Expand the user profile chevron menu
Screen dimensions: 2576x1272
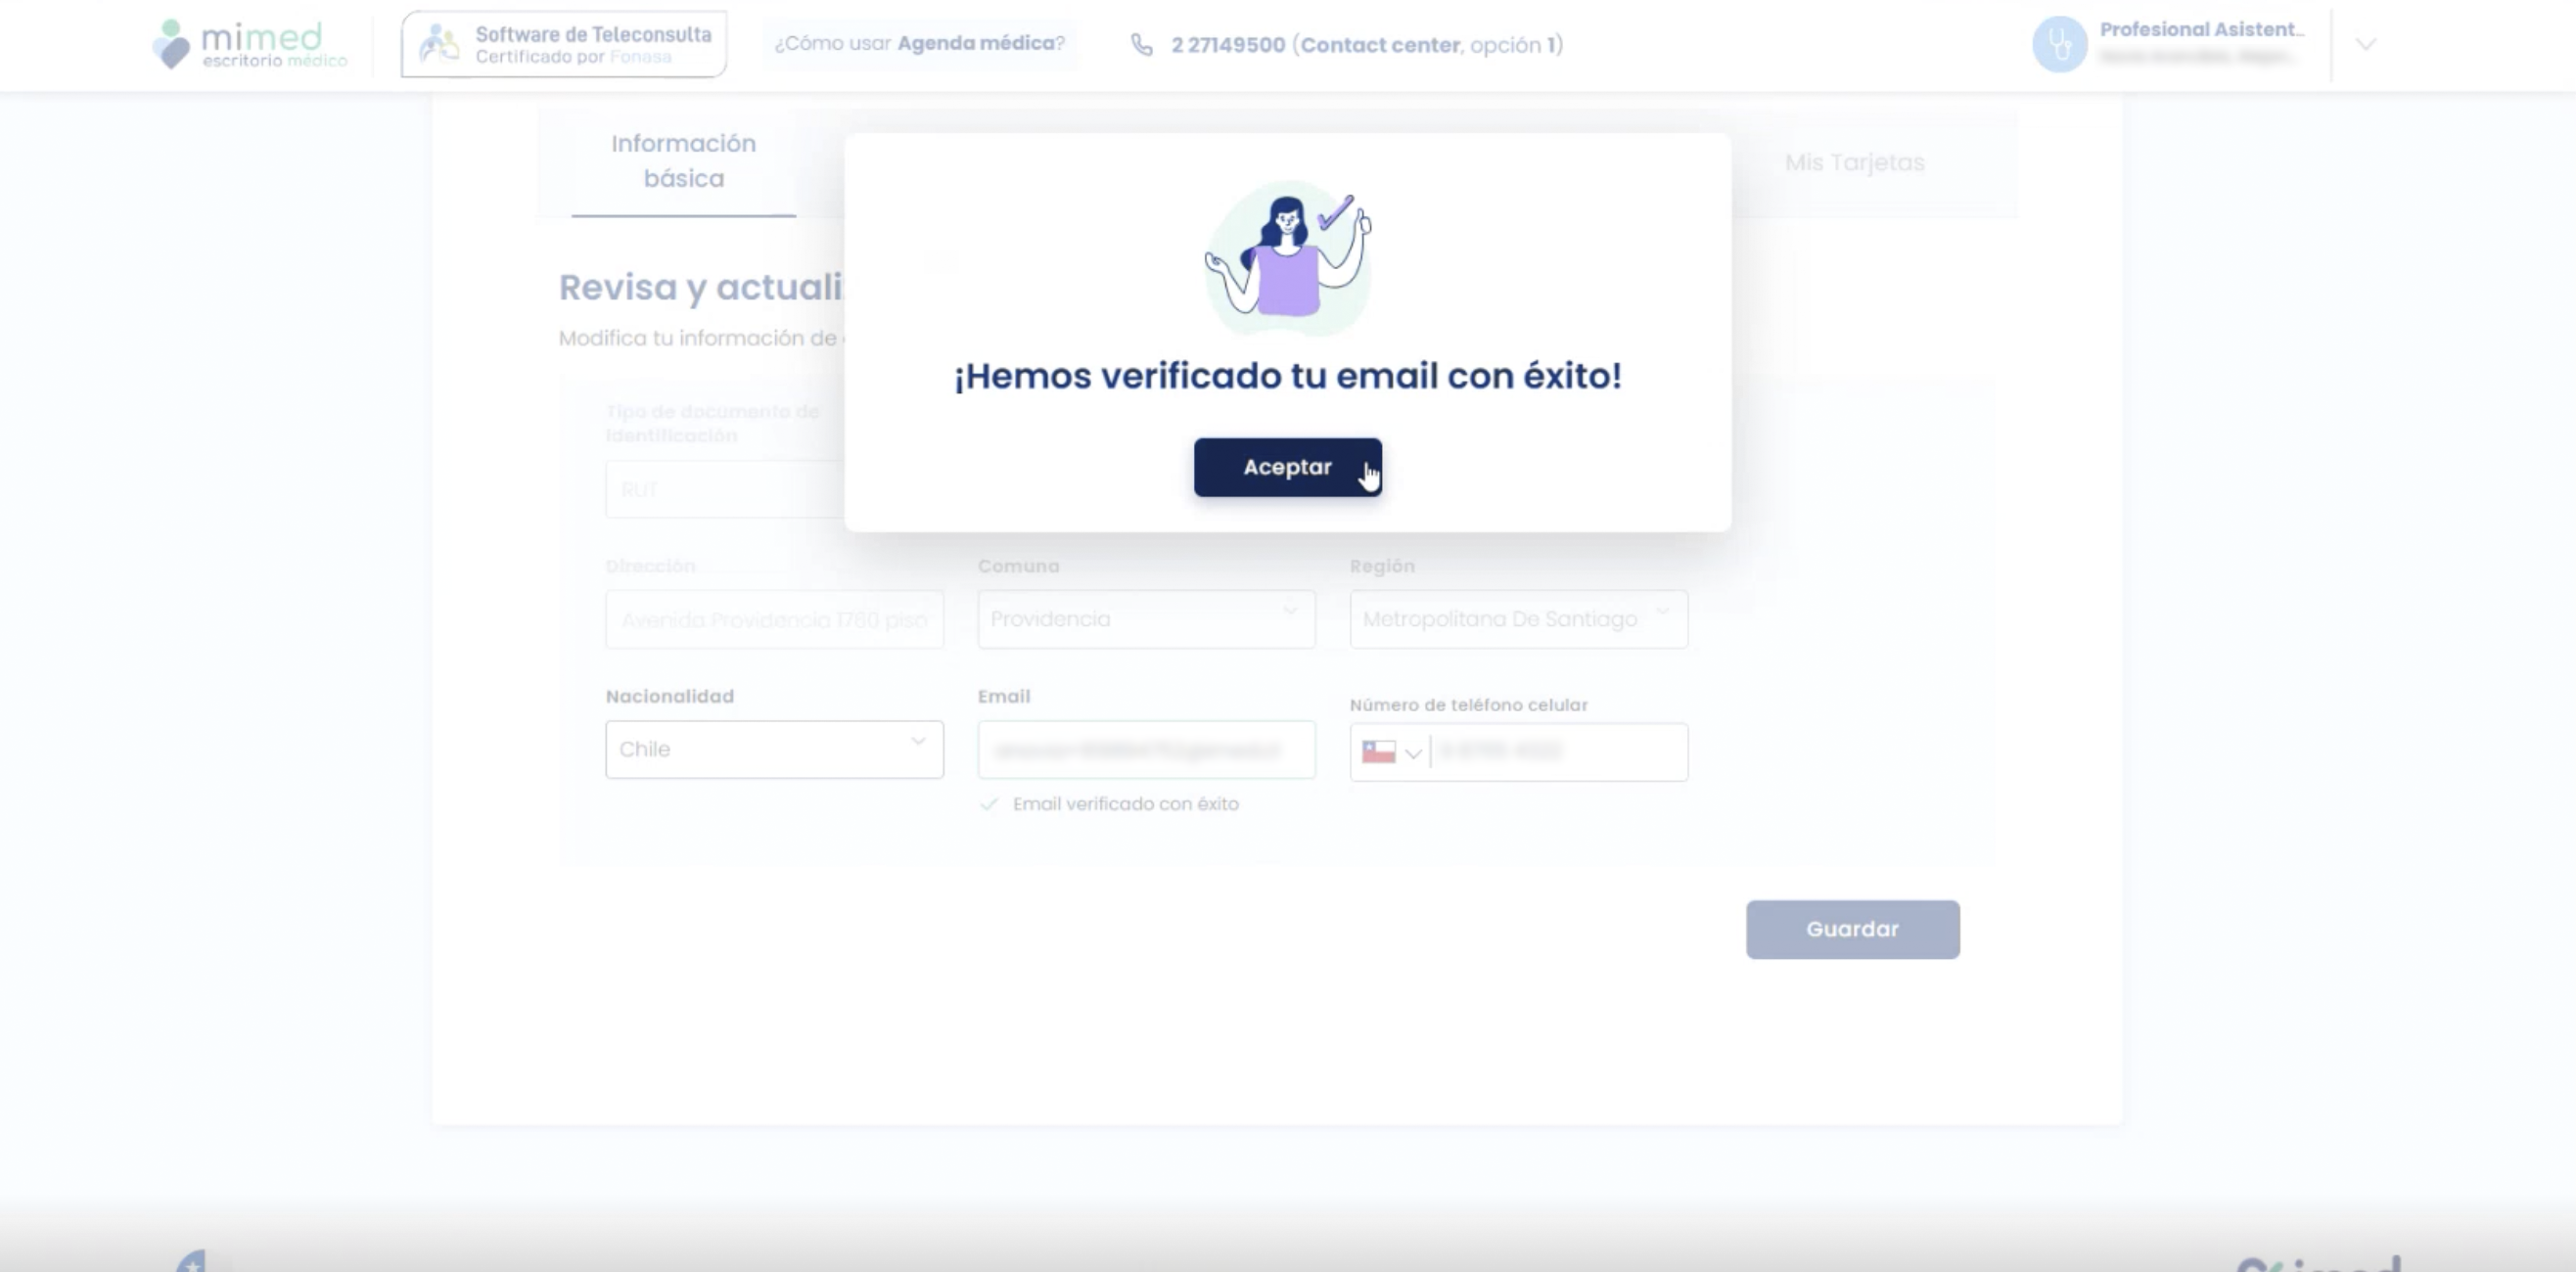click(2365, 44)
